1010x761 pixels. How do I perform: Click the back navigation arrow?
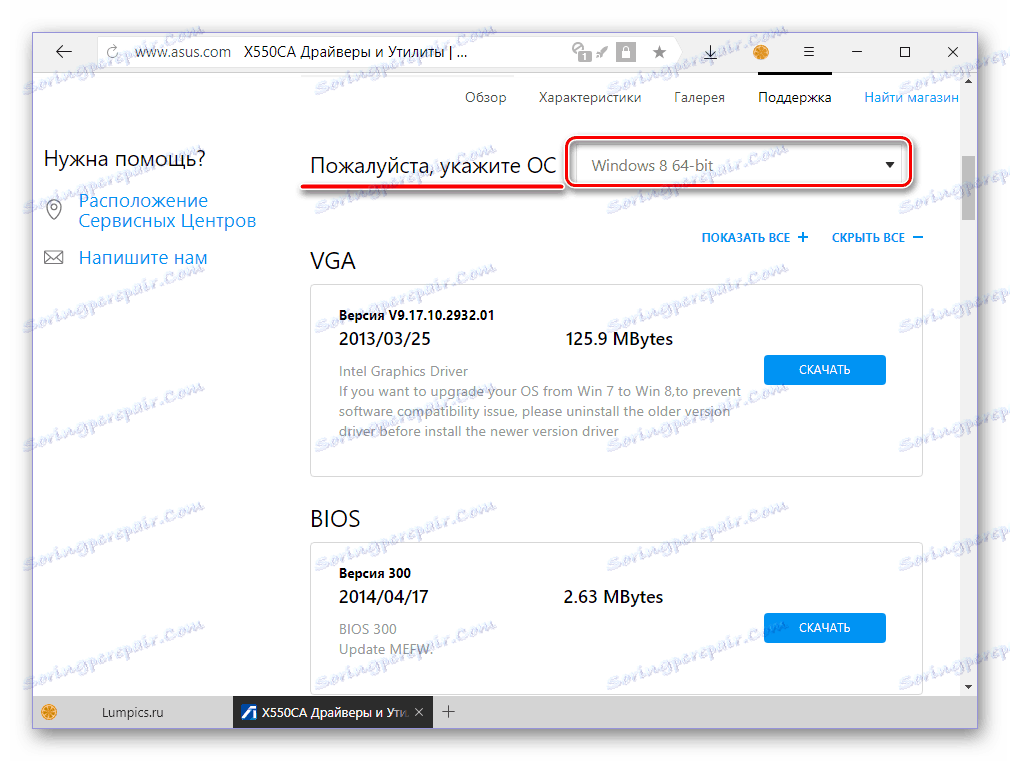click(63, 51)
